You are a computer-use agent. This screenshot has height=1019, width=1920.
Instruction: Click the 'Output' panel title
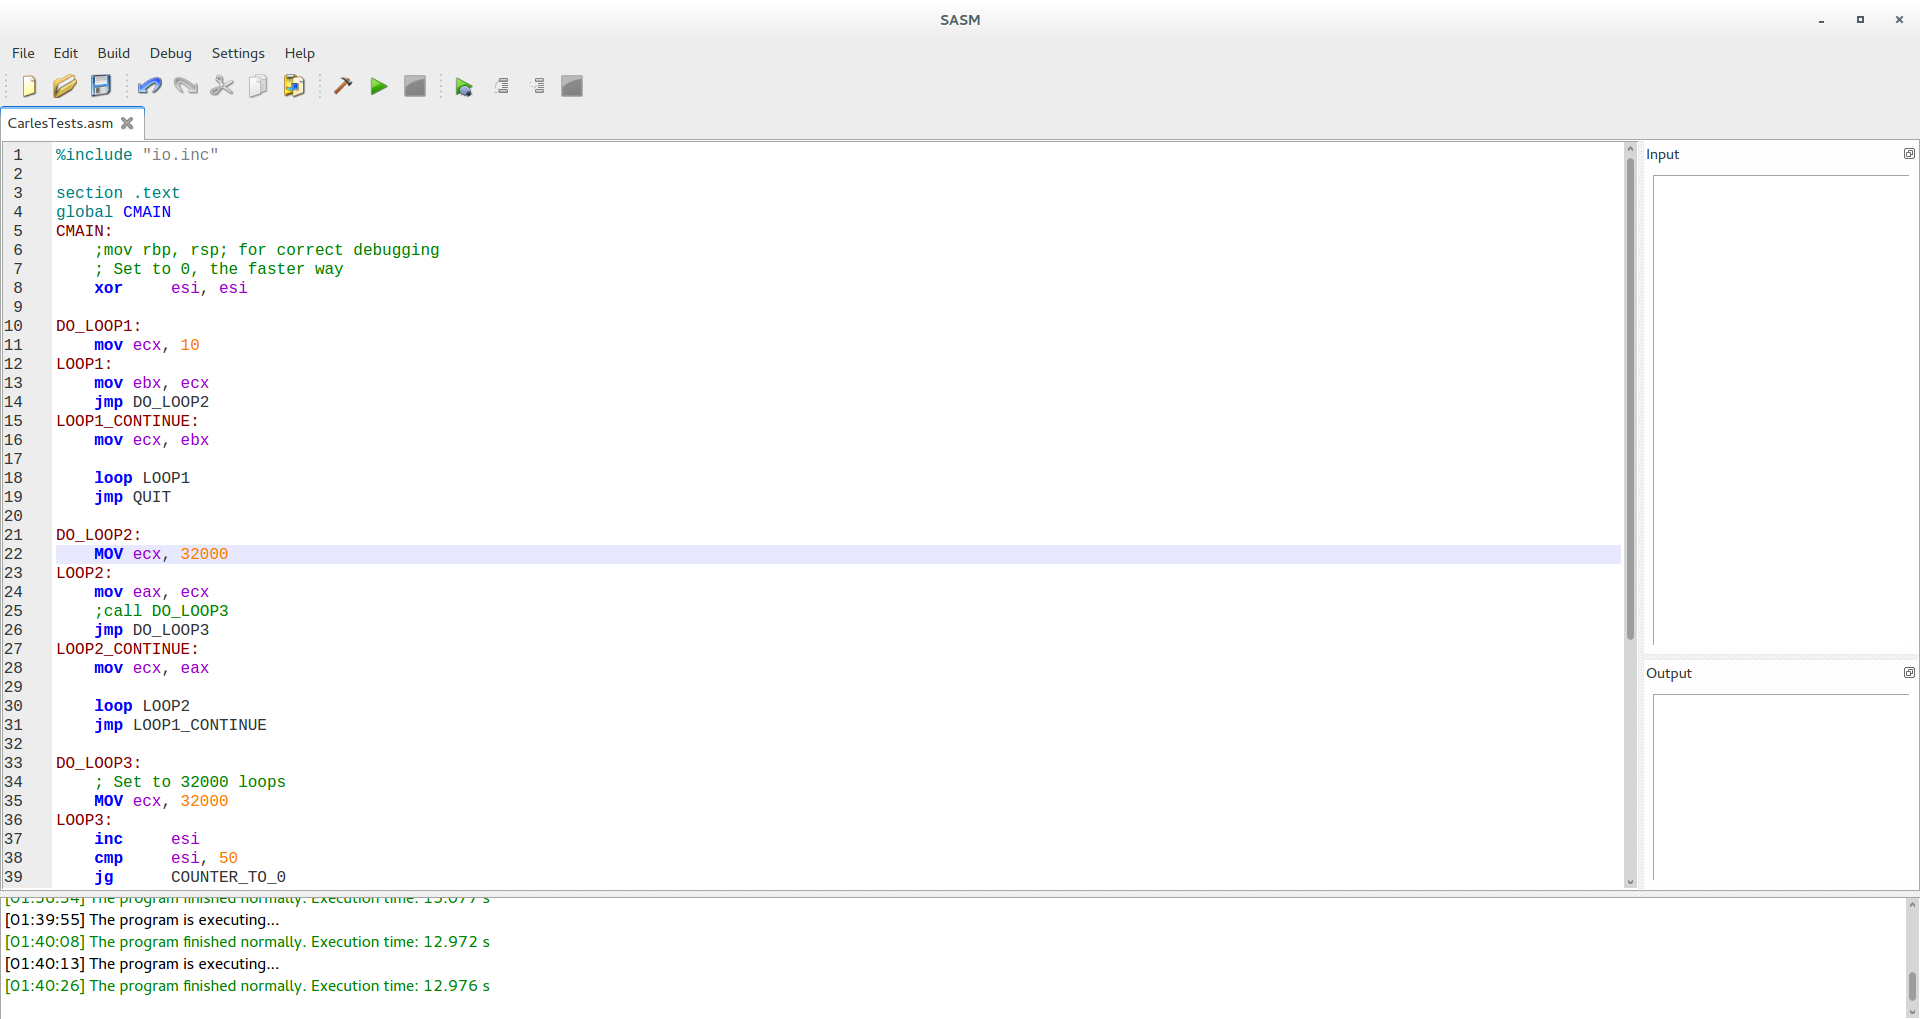(x=1669, y=673)
